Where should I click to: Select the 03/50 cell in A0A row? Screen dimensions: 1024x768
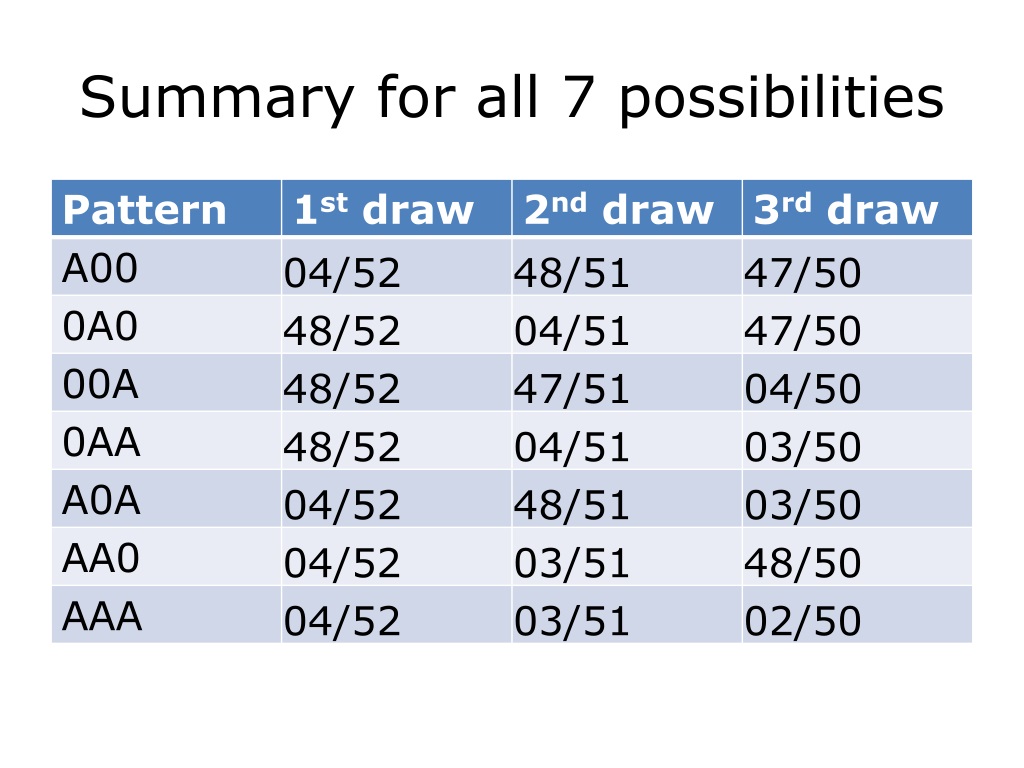click(x=857, y=499)
